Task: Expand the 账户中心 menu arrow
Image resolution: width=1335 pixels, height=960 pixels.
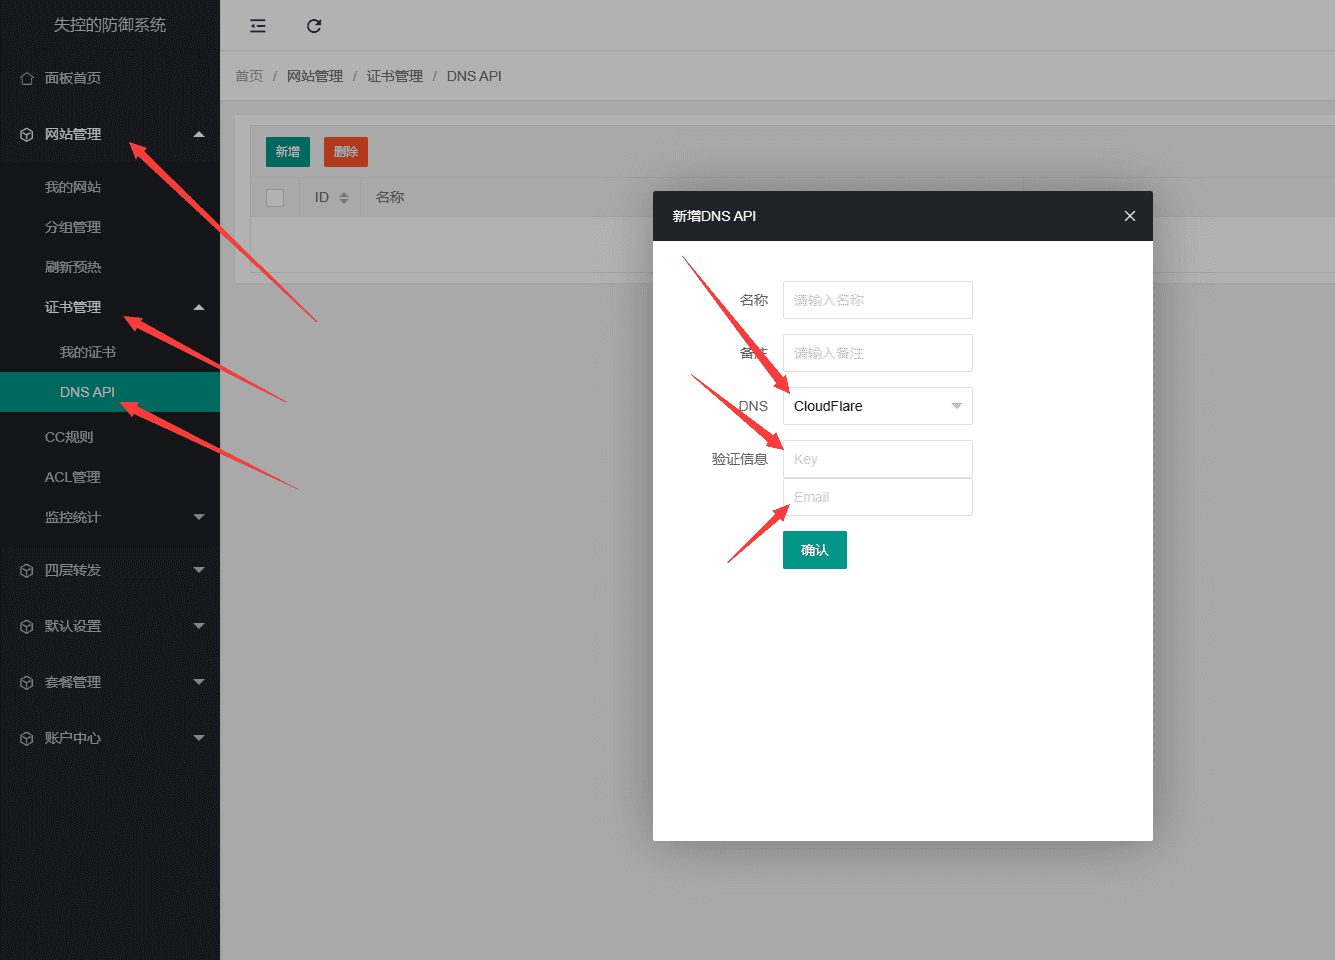Action: [x=199, y=738]
